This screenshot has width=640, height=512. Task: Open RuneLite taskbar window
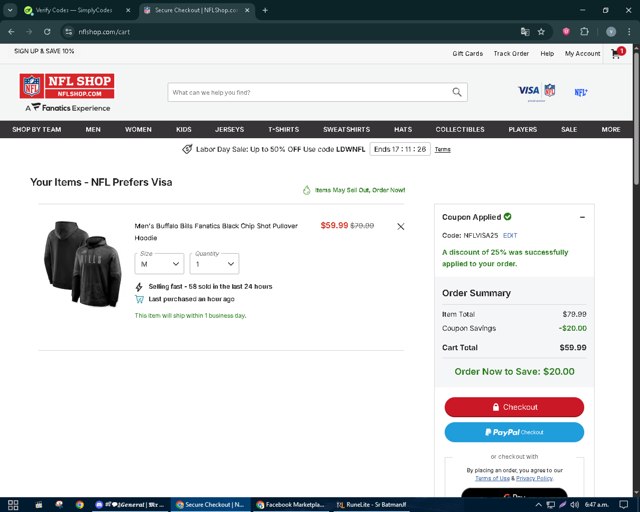point(371,505)
